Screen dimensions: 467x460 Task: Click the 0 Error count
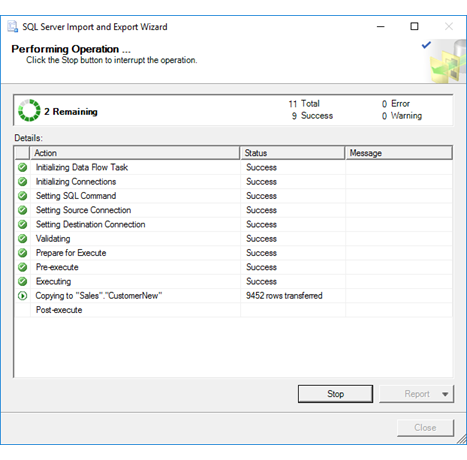396,104
